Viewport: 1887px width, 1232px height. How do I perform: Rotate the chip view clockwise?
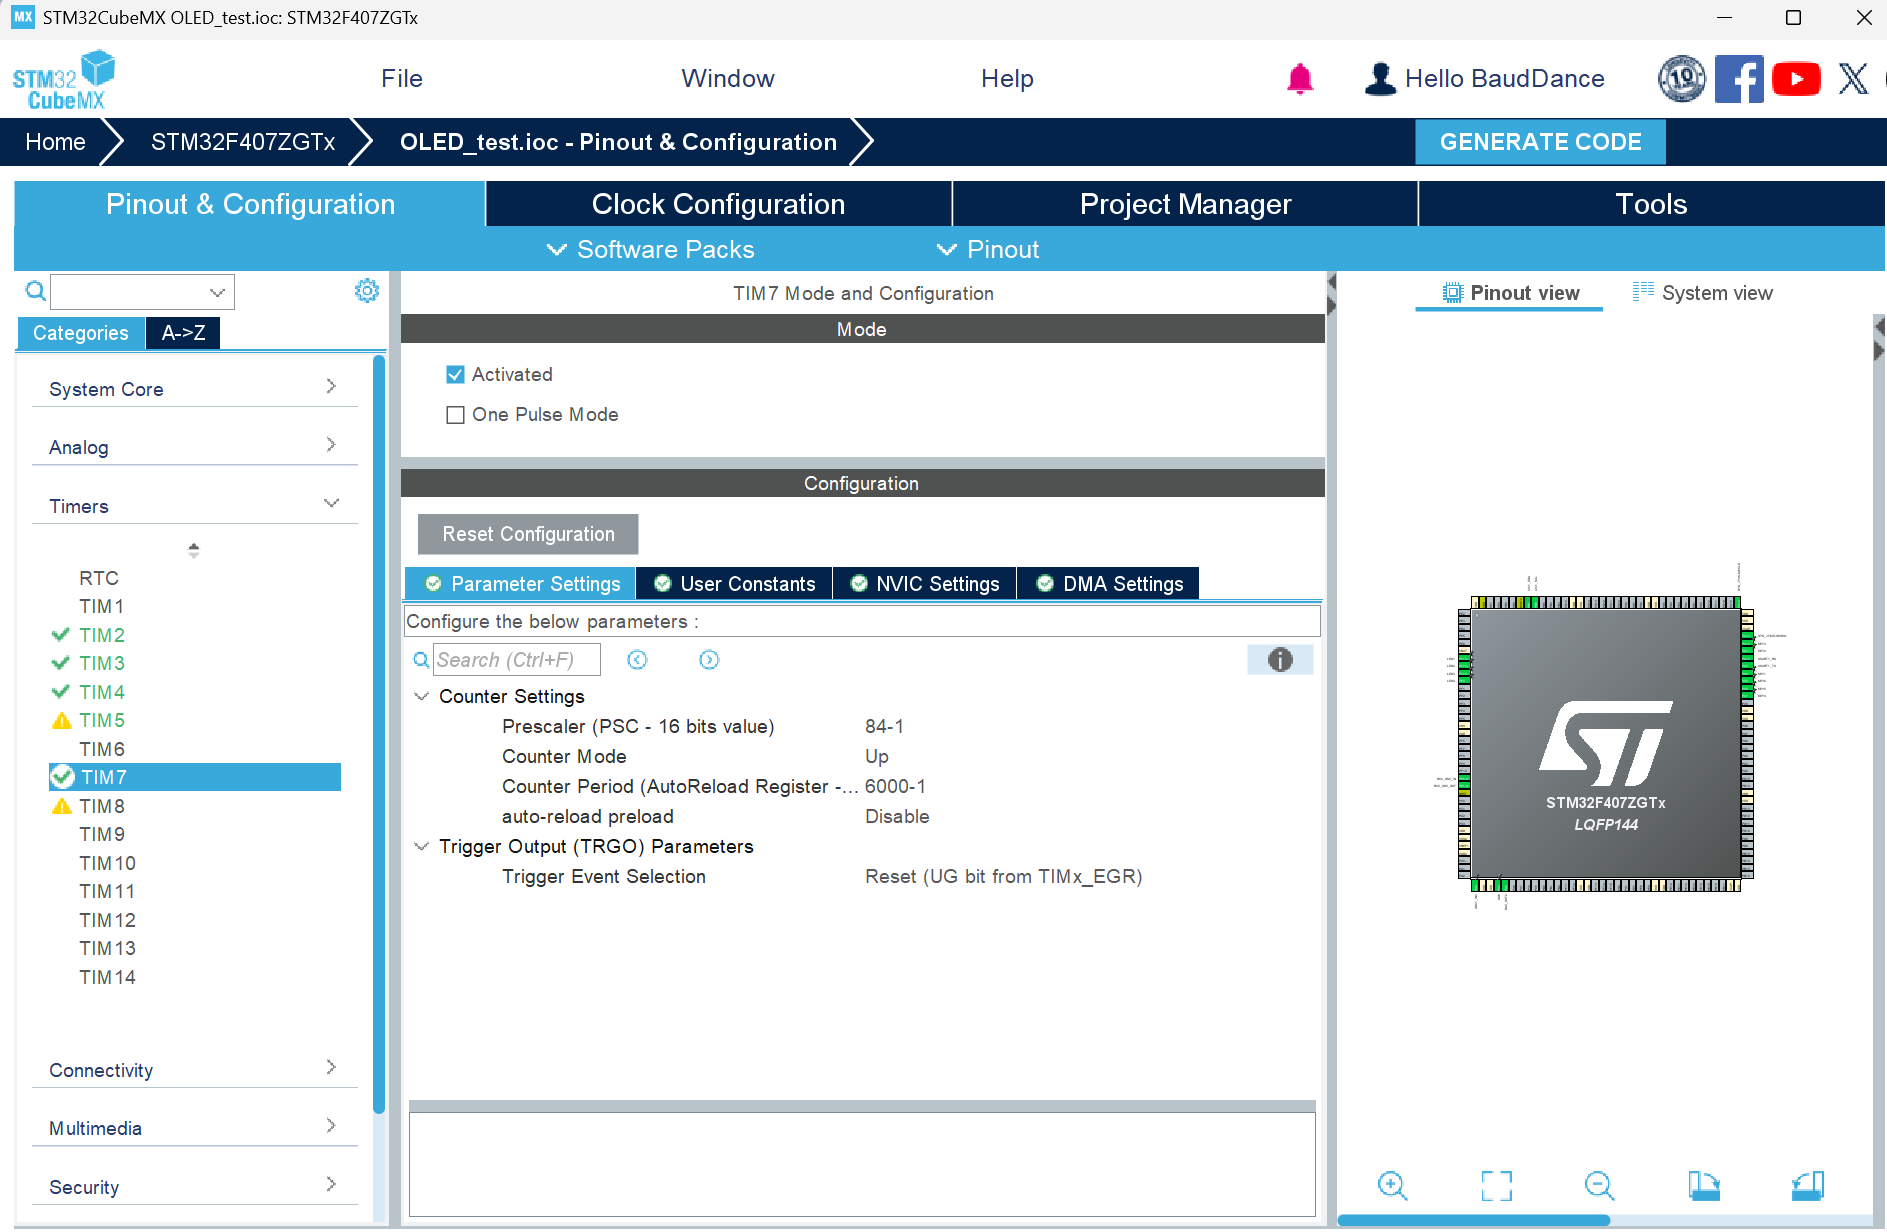pyautogui.click(x=1704, y=1186)
